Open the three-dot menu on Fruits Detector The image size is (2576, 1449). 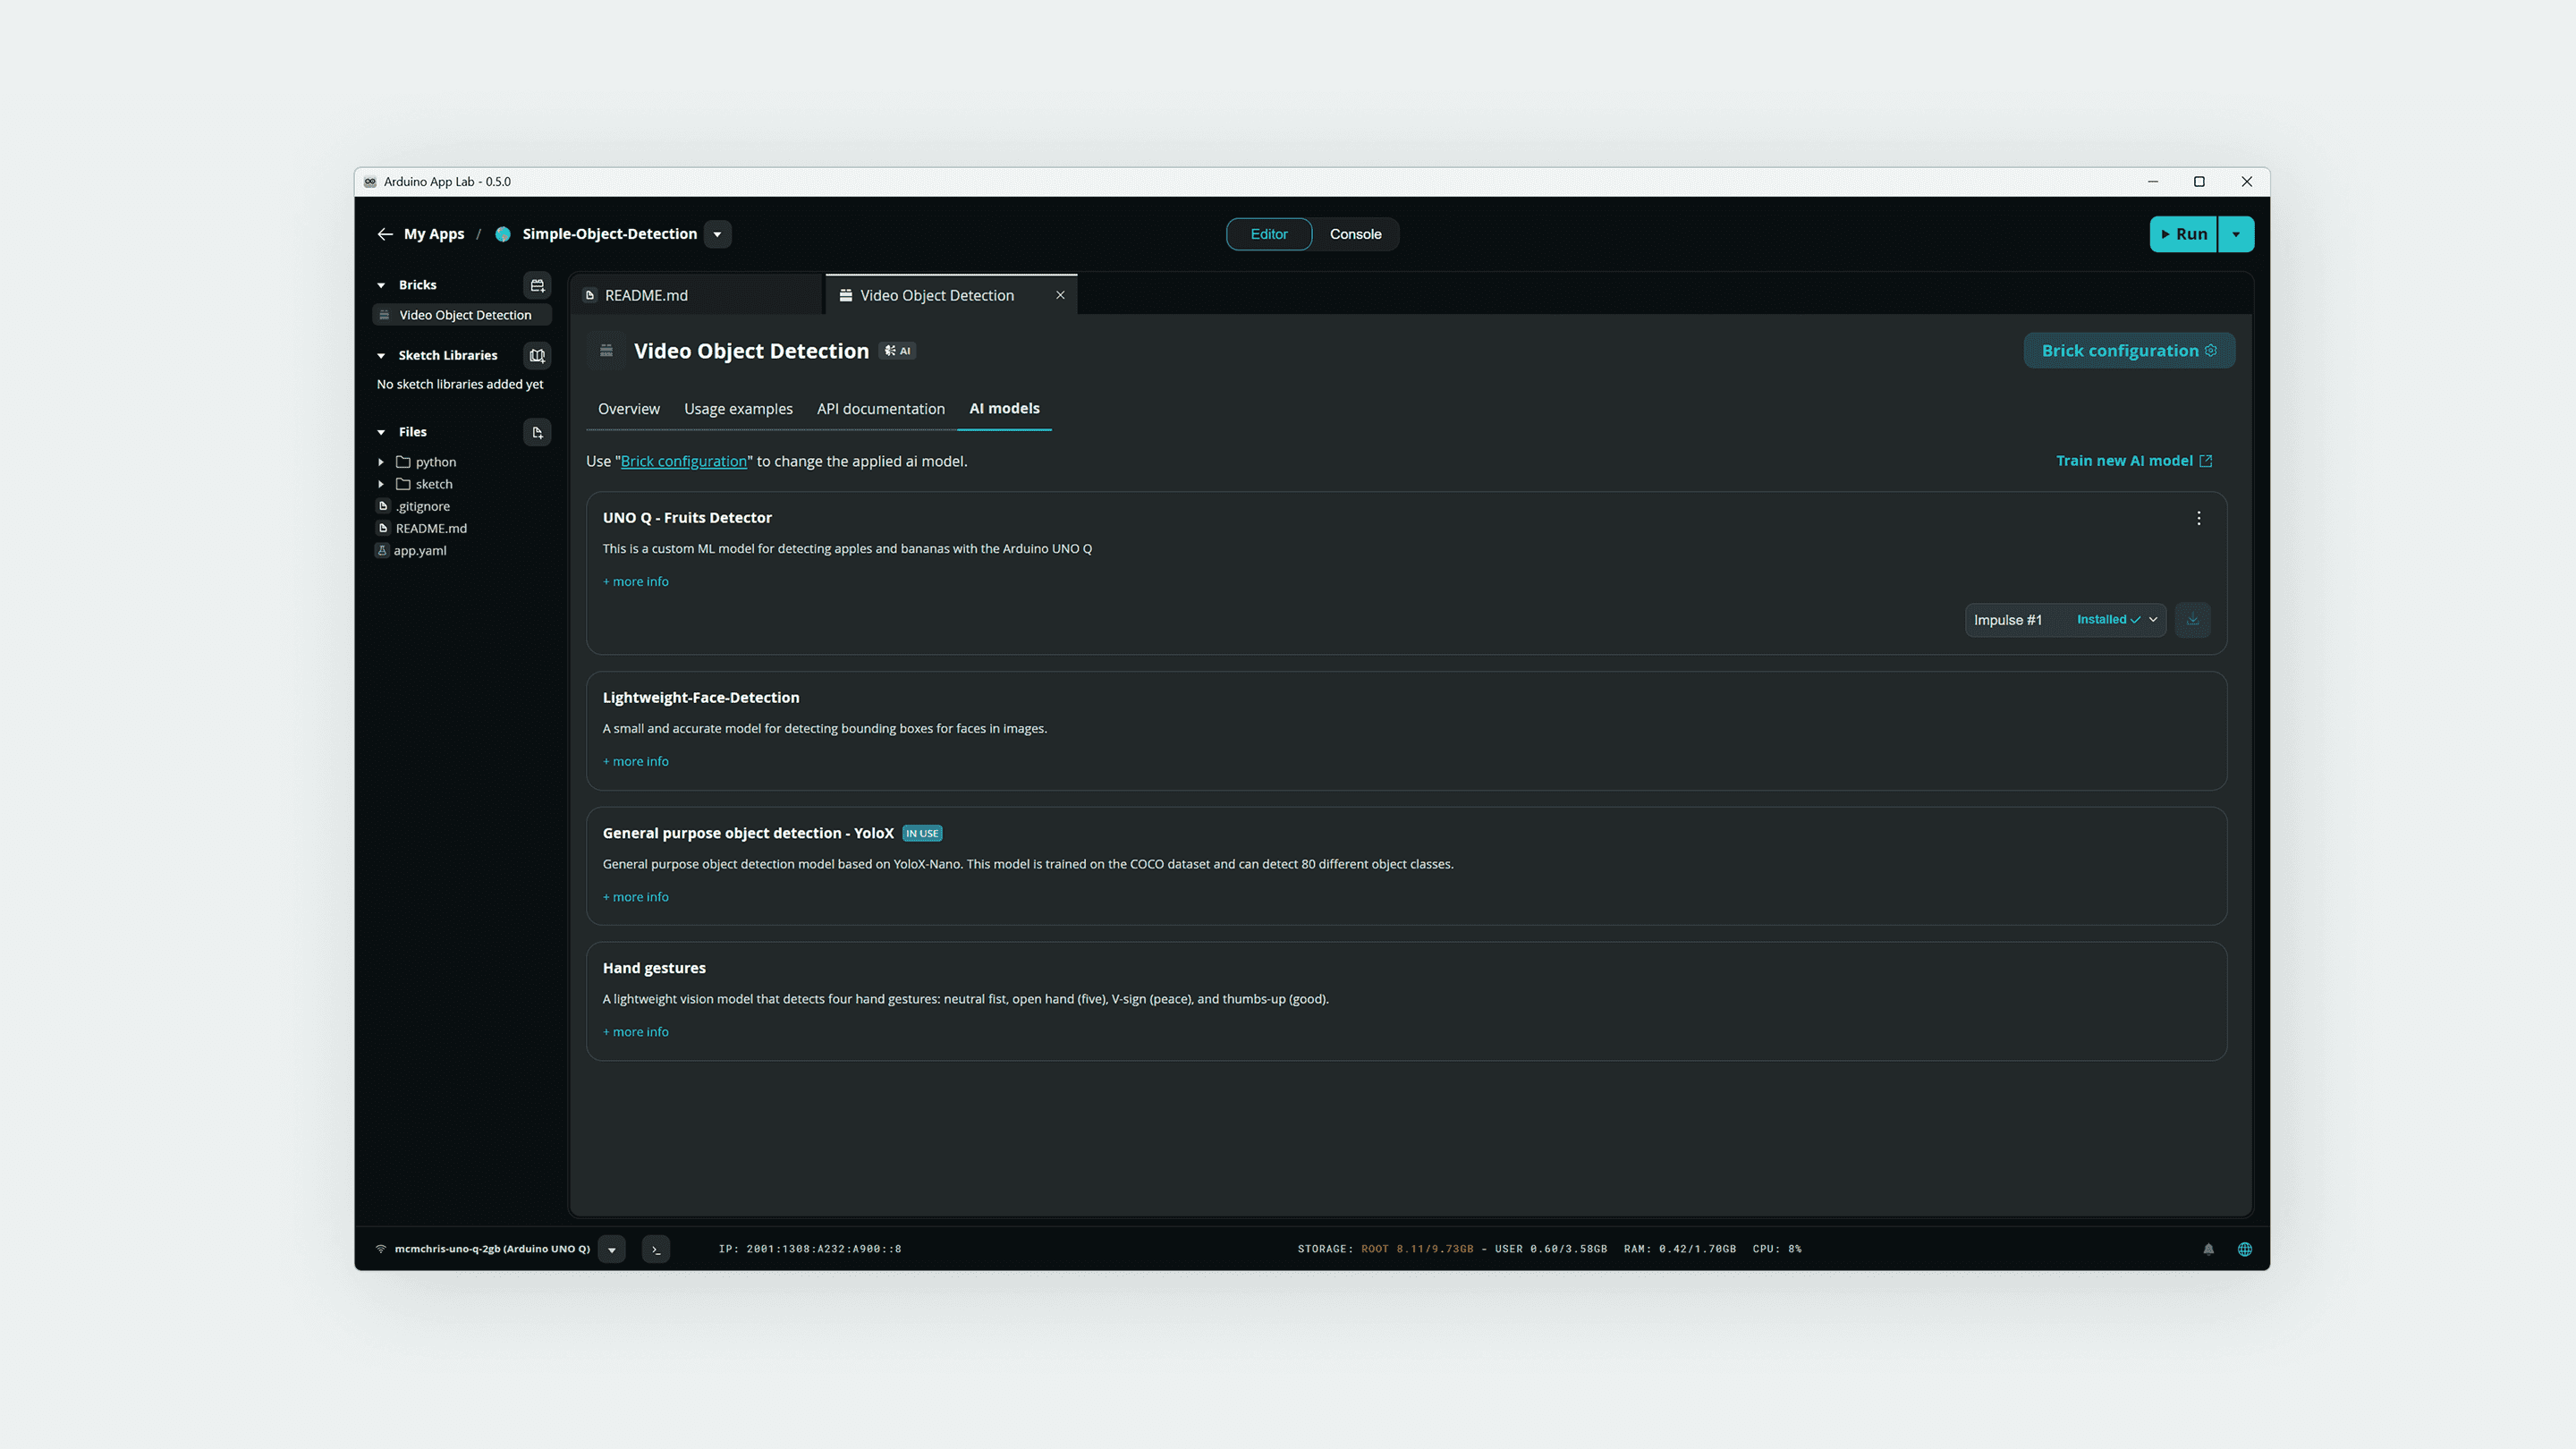[2198, 518]
